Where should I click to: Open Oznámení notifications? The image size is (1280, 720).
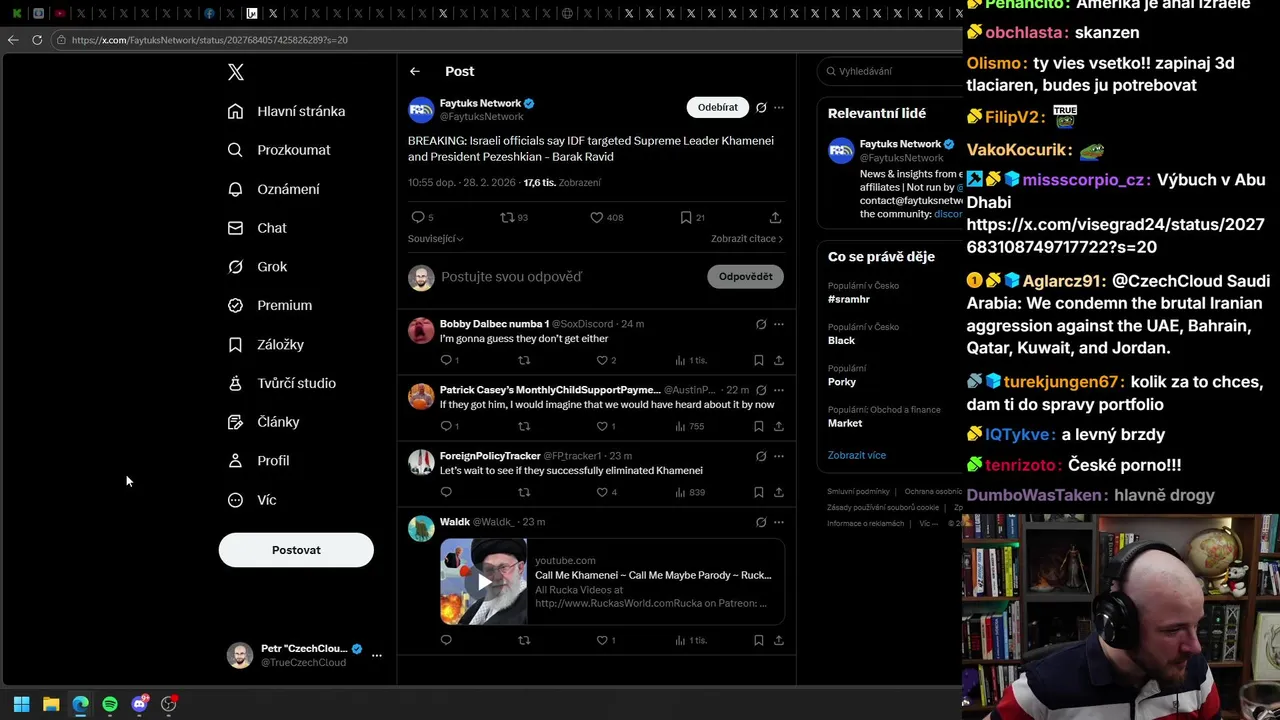(274, 189)
